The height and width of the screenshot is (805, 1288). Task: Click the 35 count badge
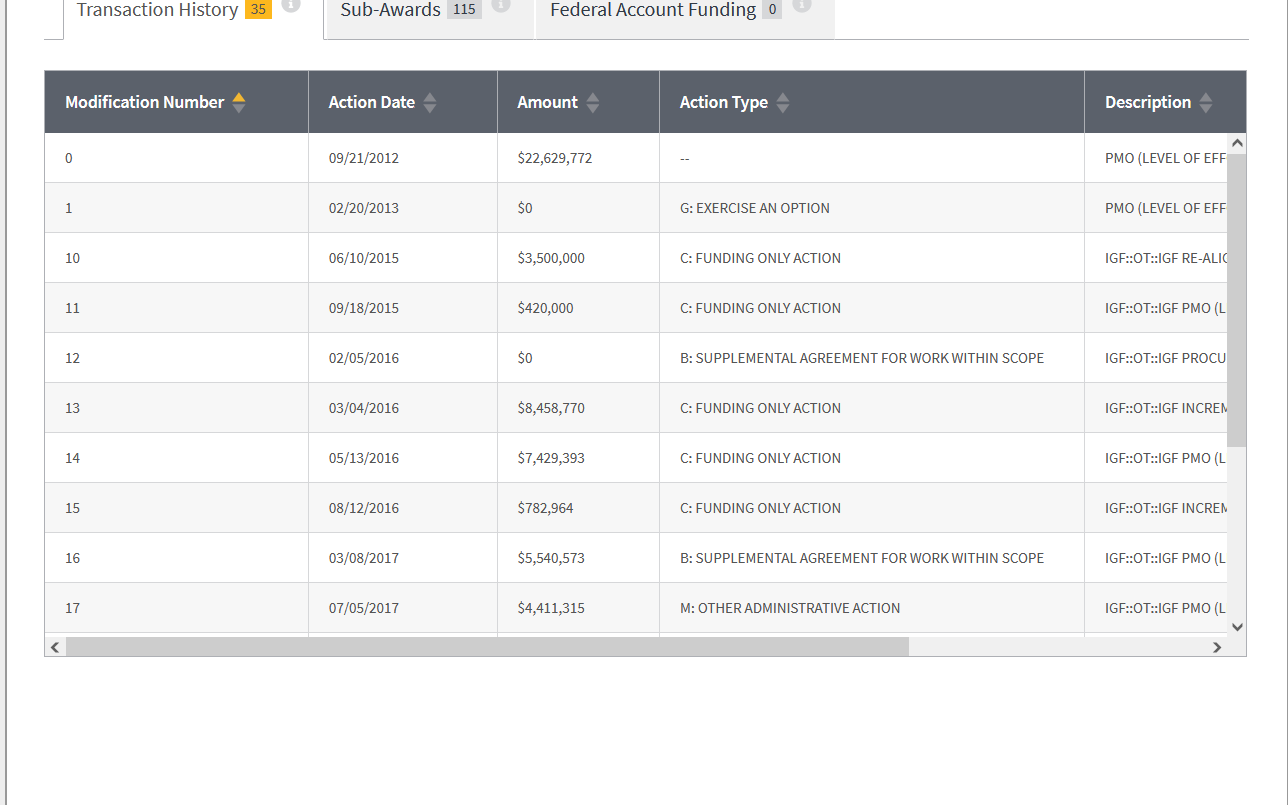258,10
